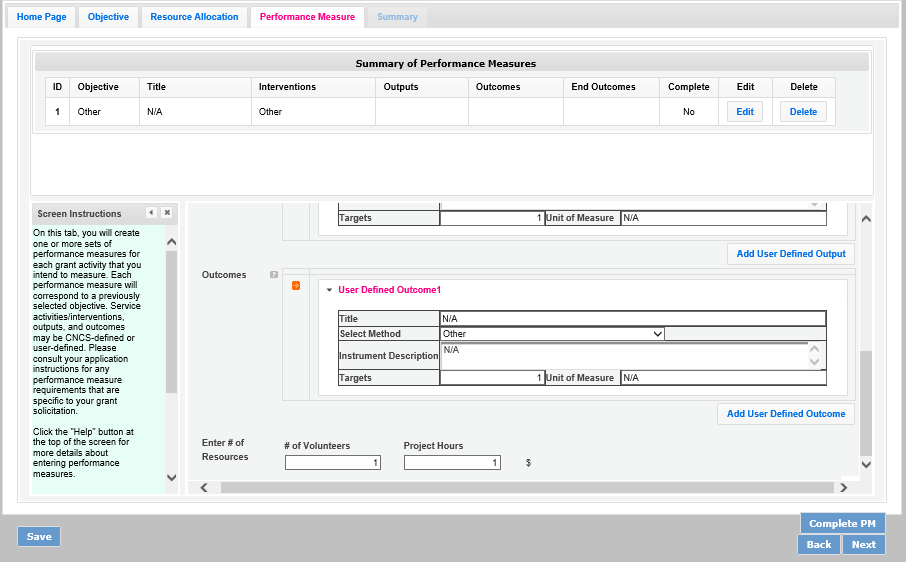Click the orange remove outcome icon
The image size is (906, 562).
pos(296,286)
